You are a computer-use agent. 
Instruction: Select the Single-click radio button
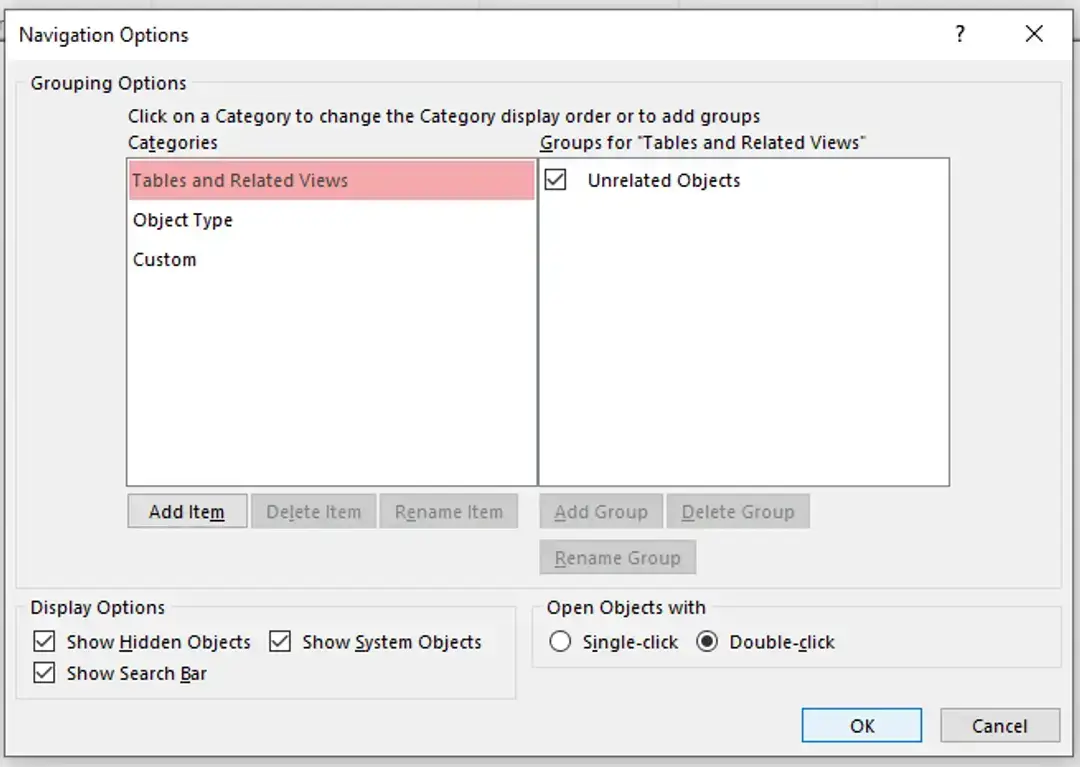coord(560,642)
